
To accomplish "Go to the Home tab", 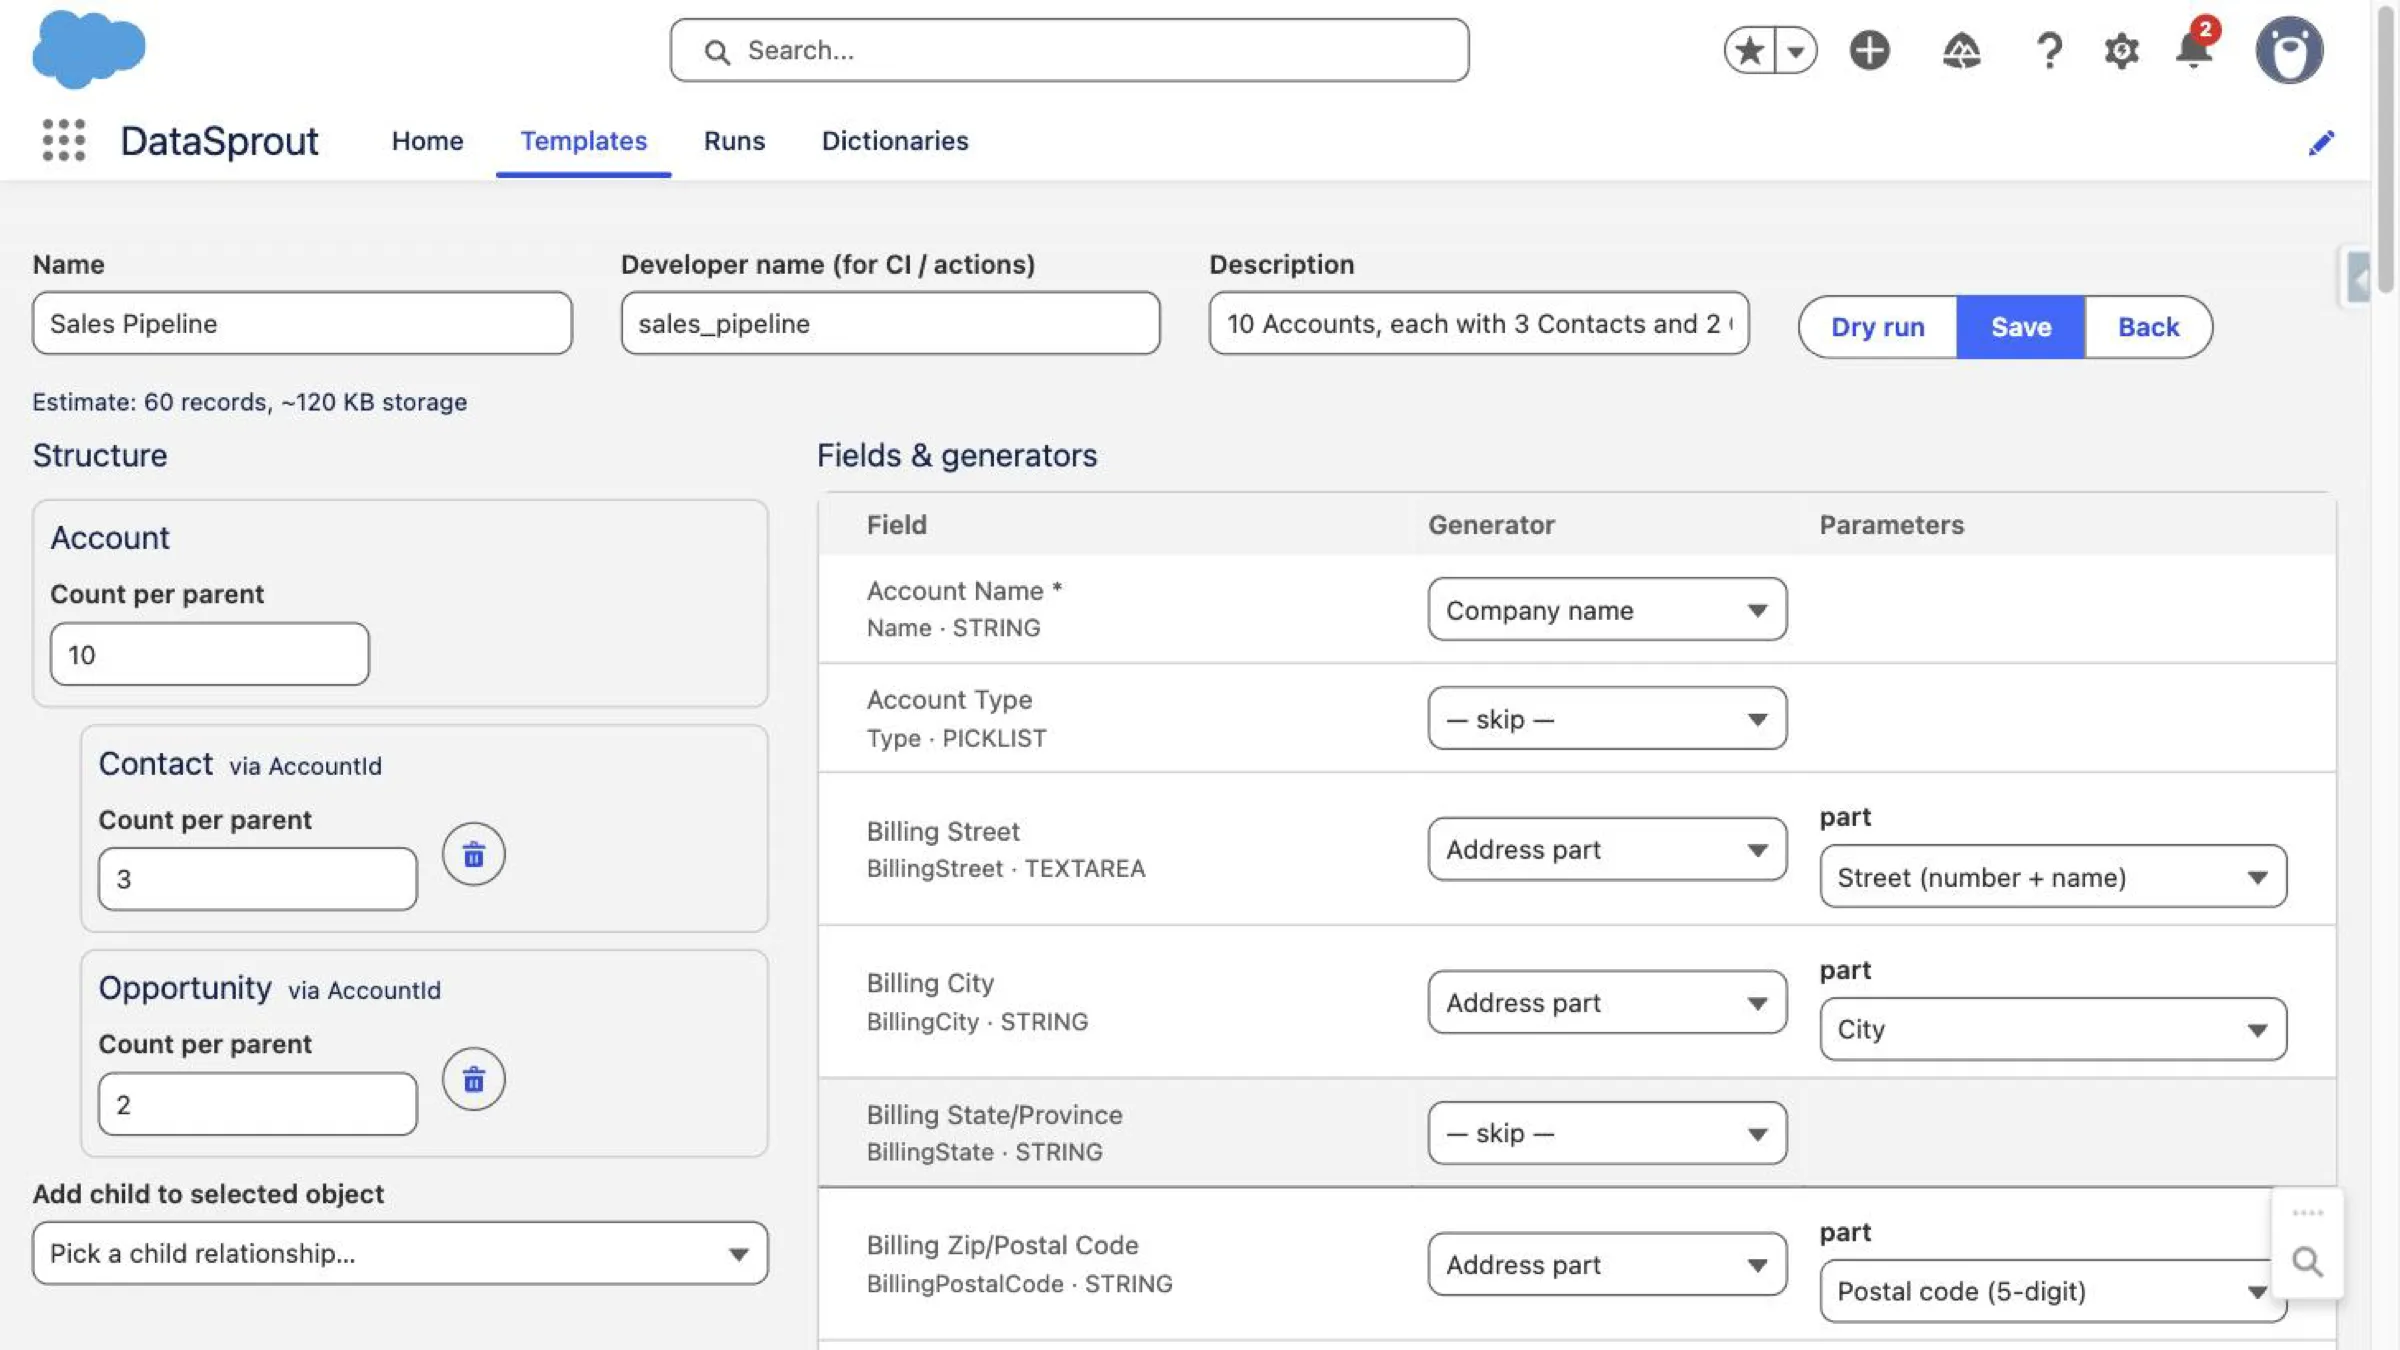I will (x=427, y=140).
